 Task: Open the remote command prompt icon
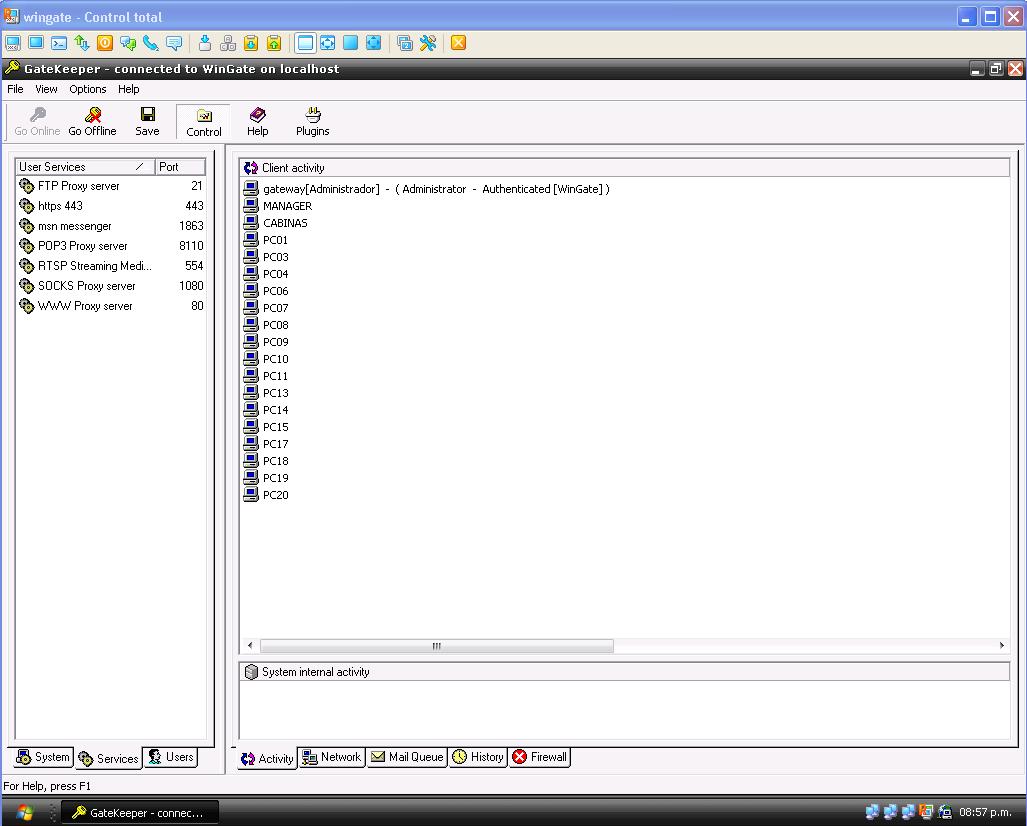tap(59, 43)
